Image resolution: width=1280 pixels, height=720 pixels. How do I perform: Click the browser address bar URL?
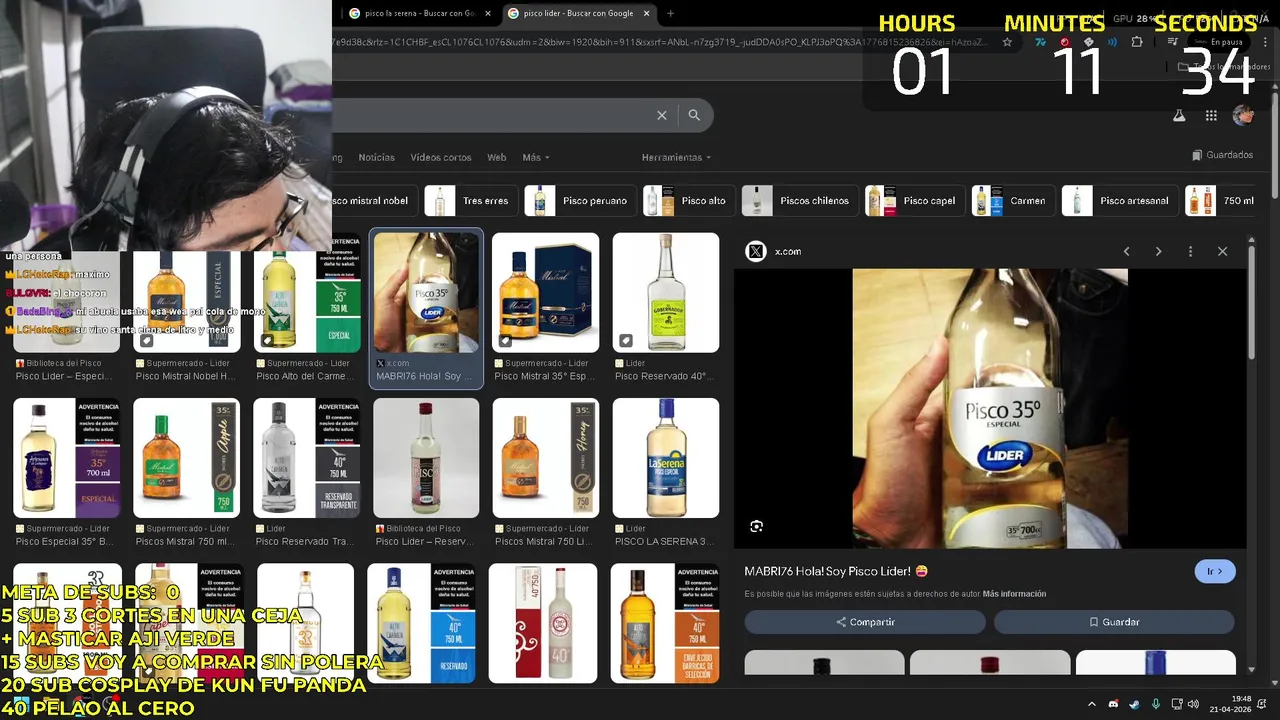(x=660, y=42)
